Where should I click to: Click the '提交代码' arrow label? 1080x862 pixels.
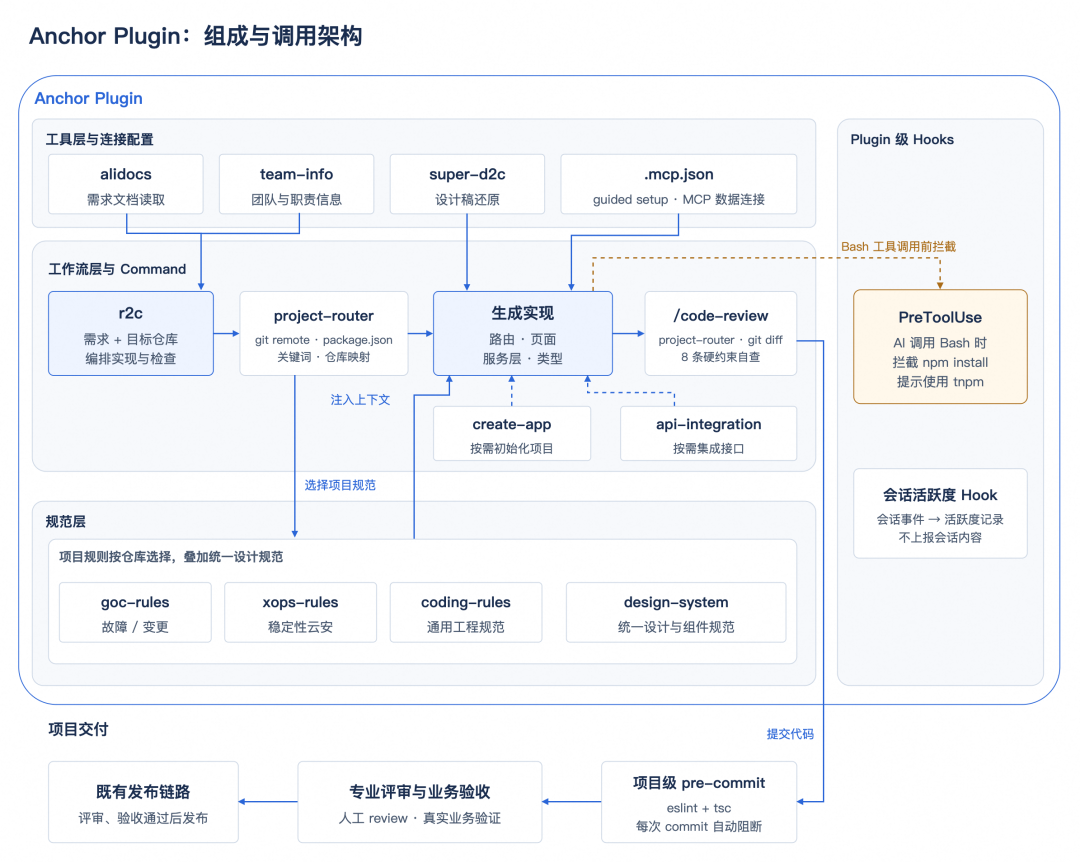pyautogui.click(x=790, y=734)
